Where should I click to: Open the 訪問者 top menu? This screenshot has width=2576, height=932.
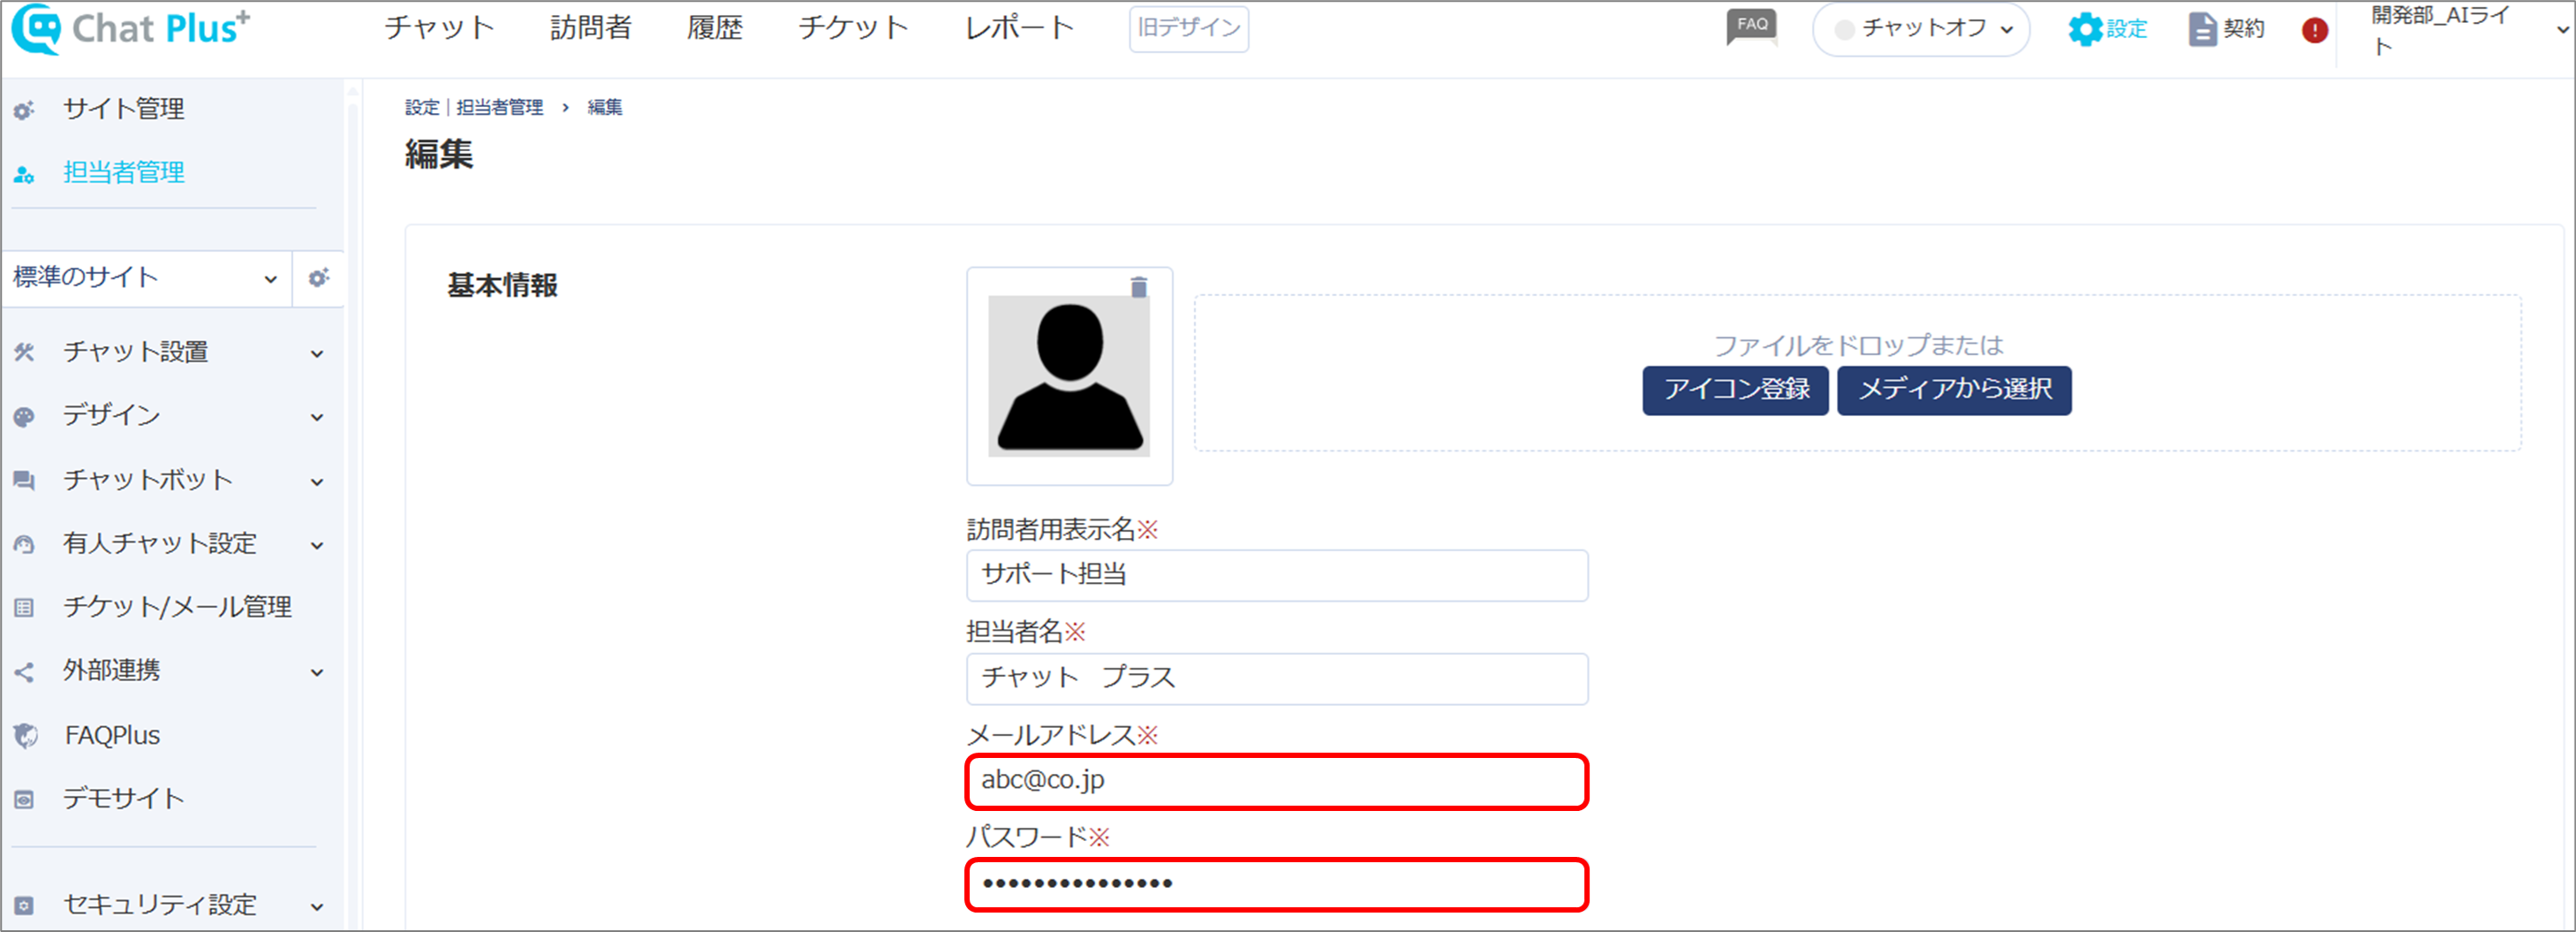591,28
